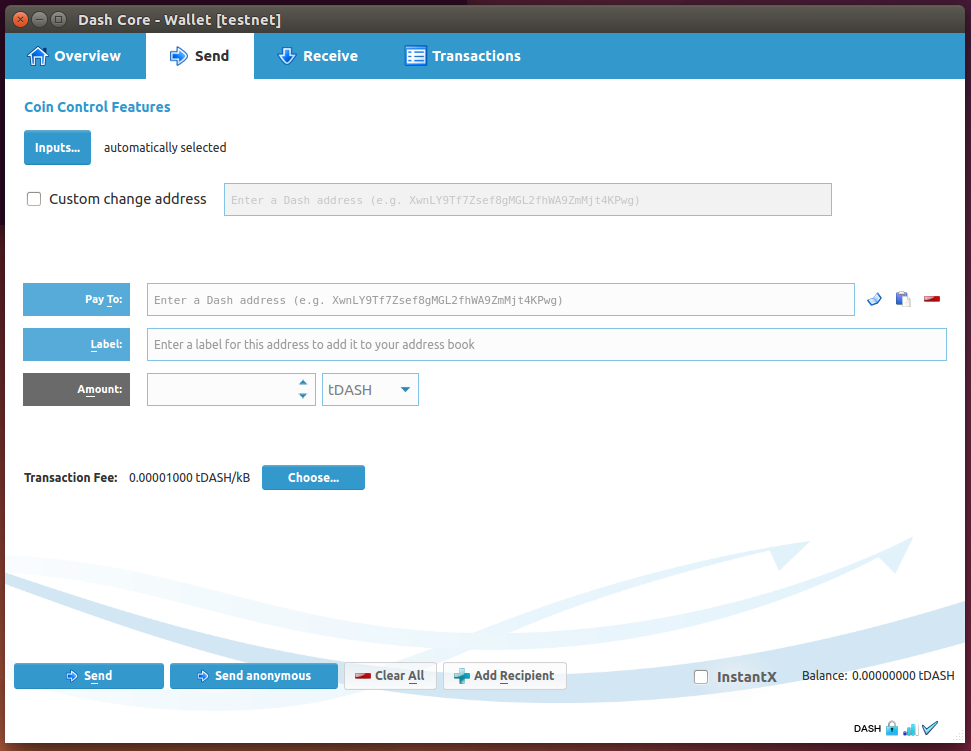Viewport: 971px width, 751px height.
Task: Click the Coin Control Features heading
Action: (x=97, y=106)
